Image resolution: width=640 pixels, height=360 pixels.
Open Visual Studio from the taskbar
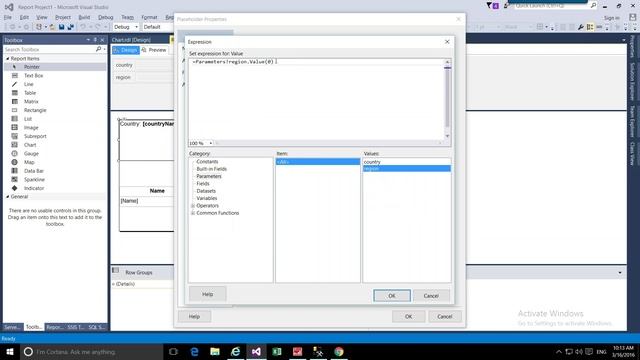click(x=256, y=351)
